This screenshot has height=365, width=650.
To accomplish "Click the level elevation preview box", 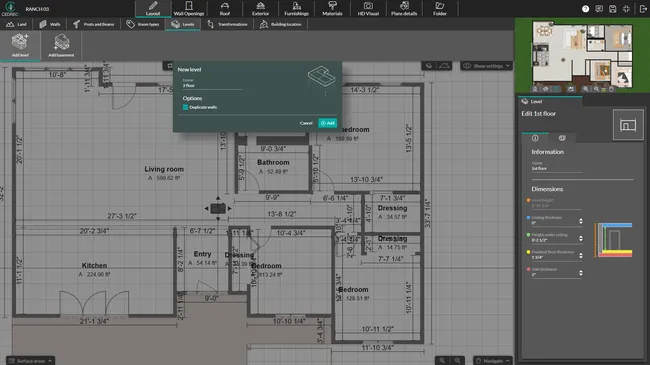I will click(628, 125).
